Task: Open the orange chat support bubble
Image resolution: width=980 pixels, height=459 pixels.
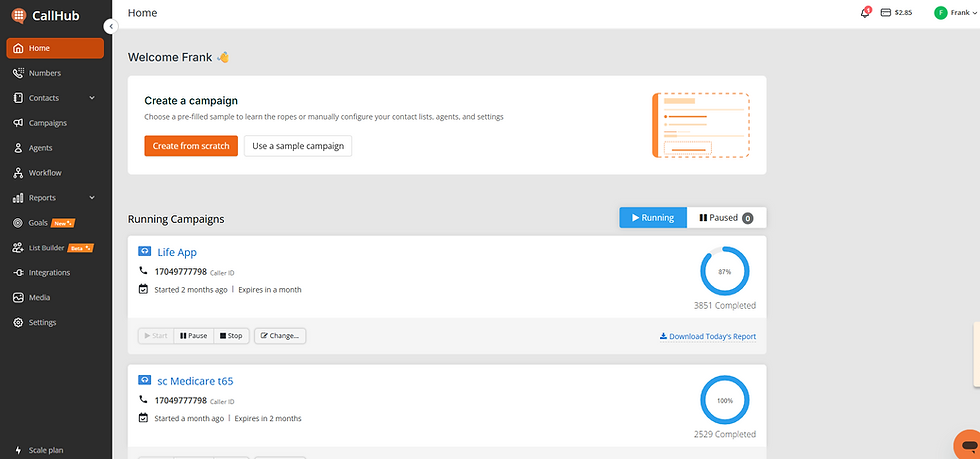Action: [x=968, y=445]
